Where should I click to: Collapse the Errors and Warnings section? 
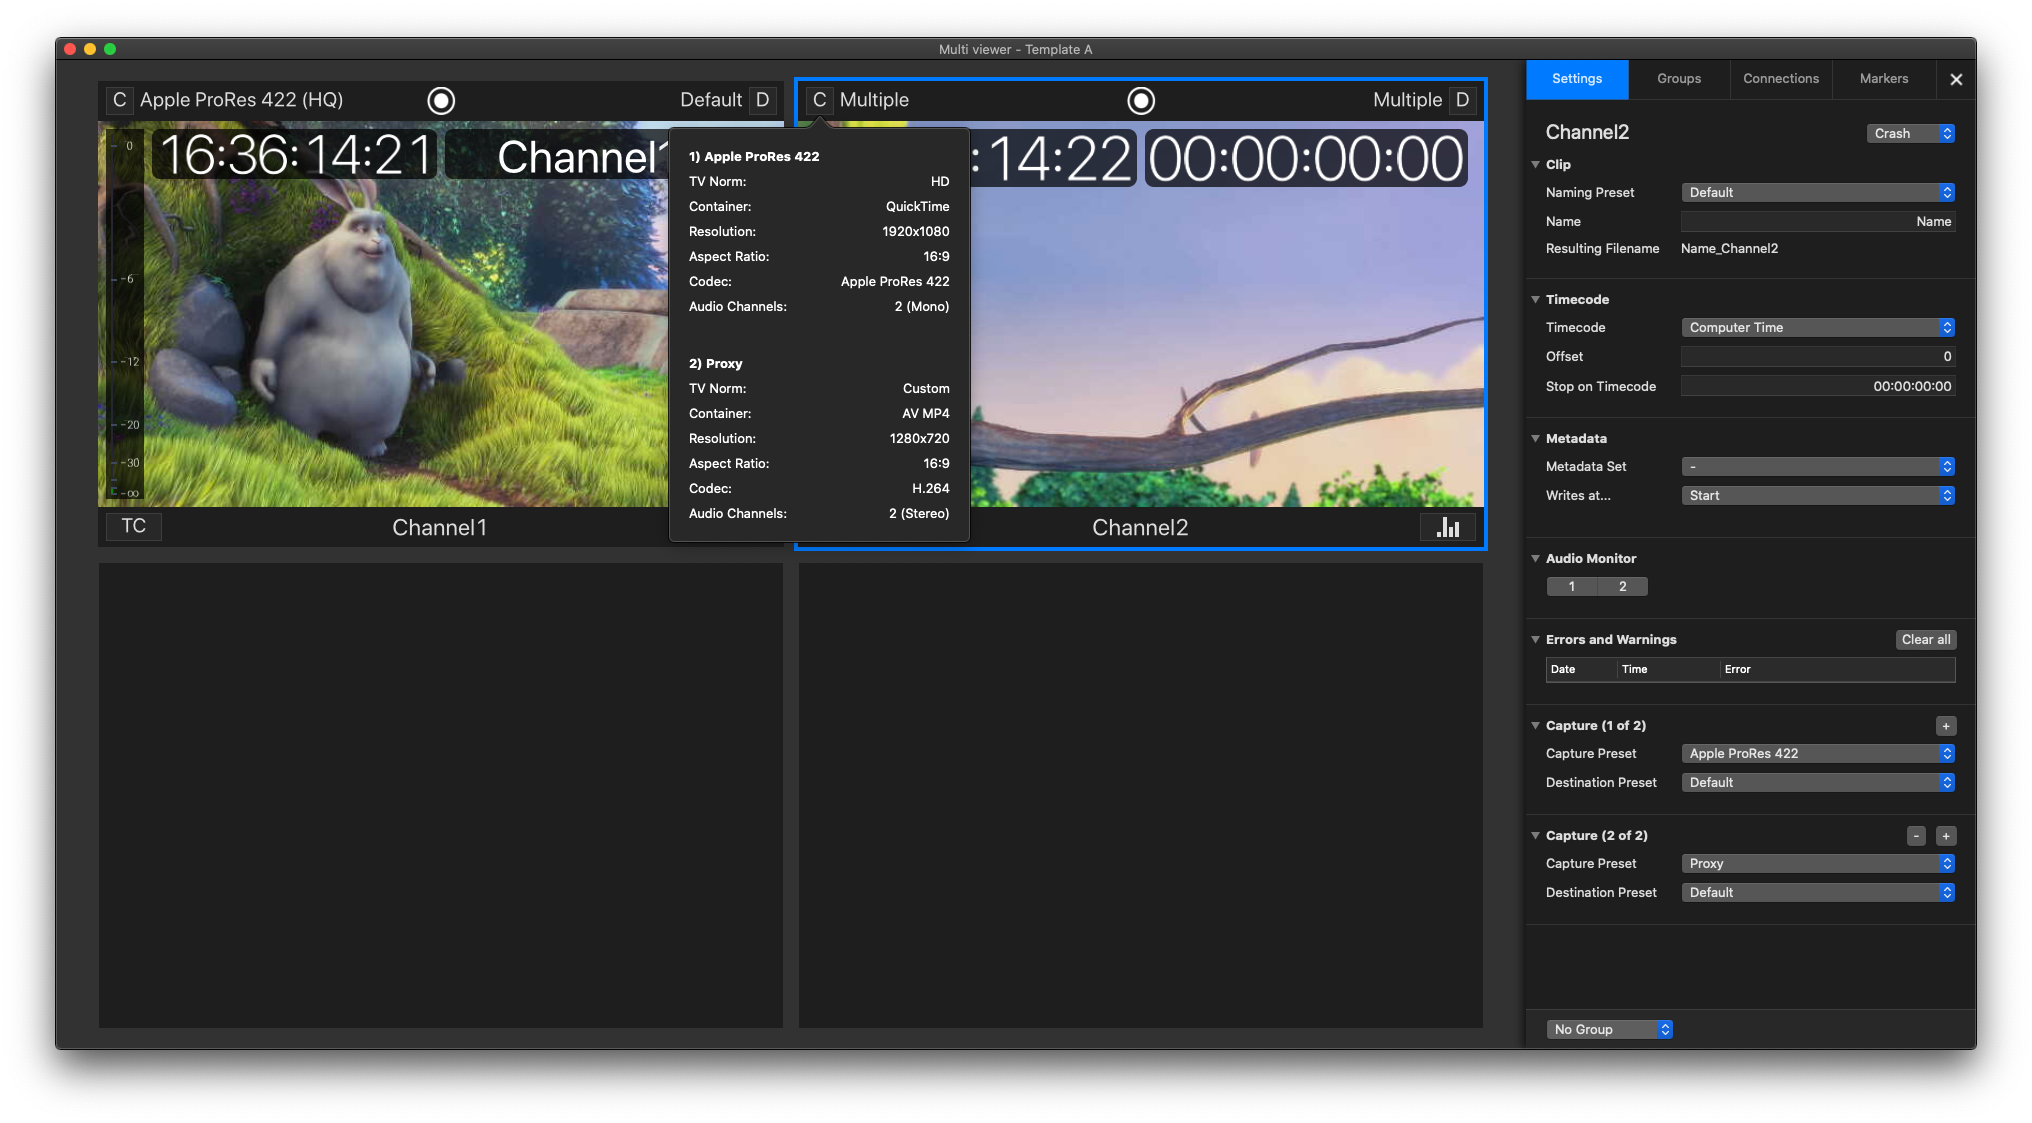pos(1535,640)
